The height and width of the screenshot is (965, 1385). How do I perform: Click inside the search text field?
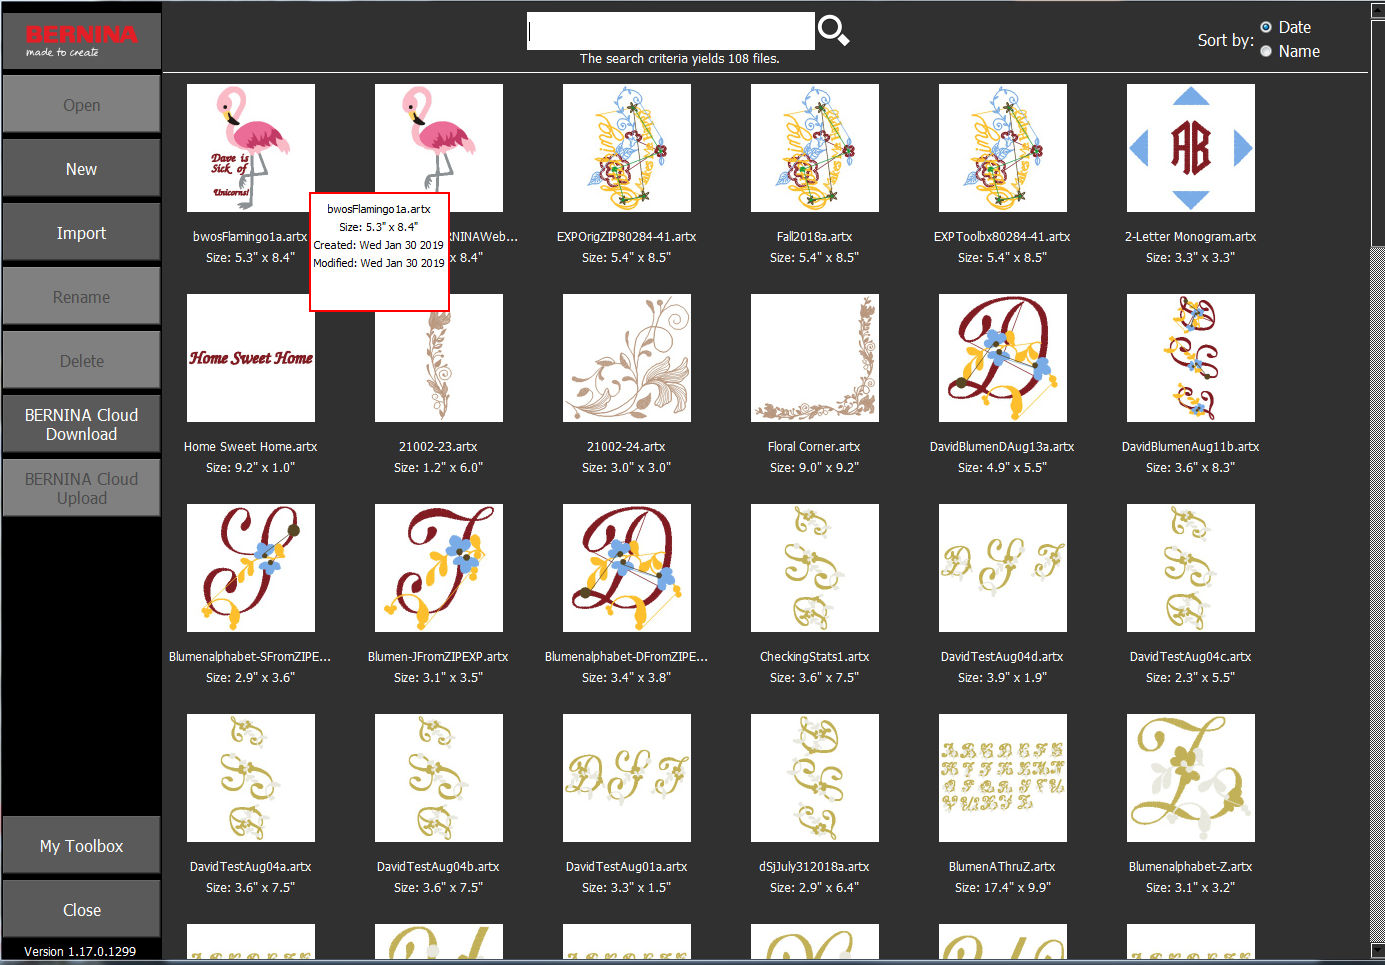[670, 31]
